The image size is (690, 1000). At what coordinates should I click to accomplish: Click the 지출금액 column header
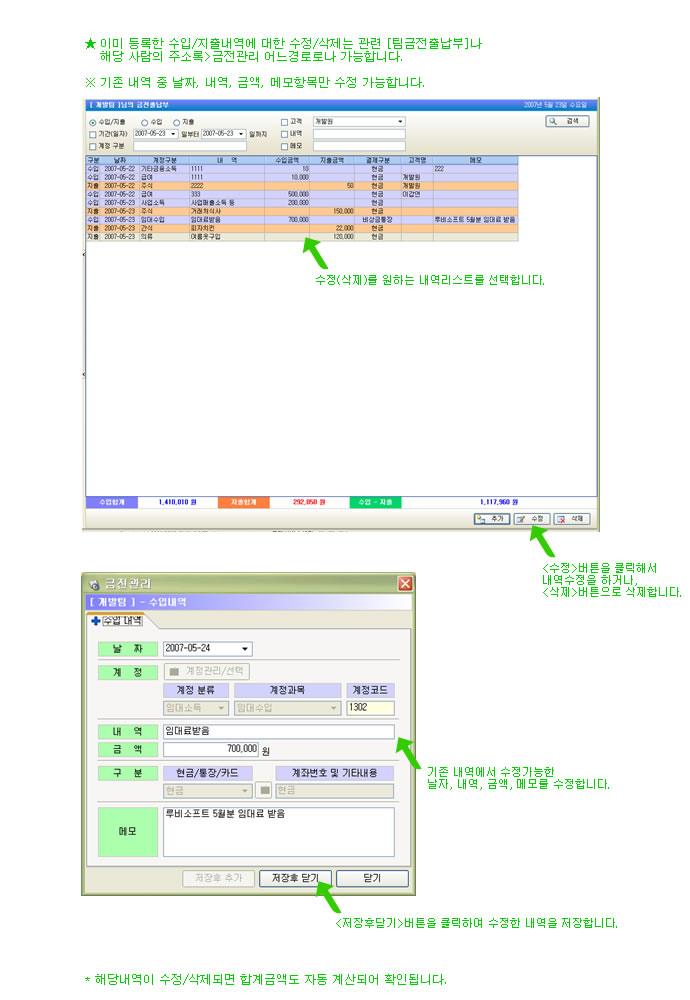pos(332,160)
